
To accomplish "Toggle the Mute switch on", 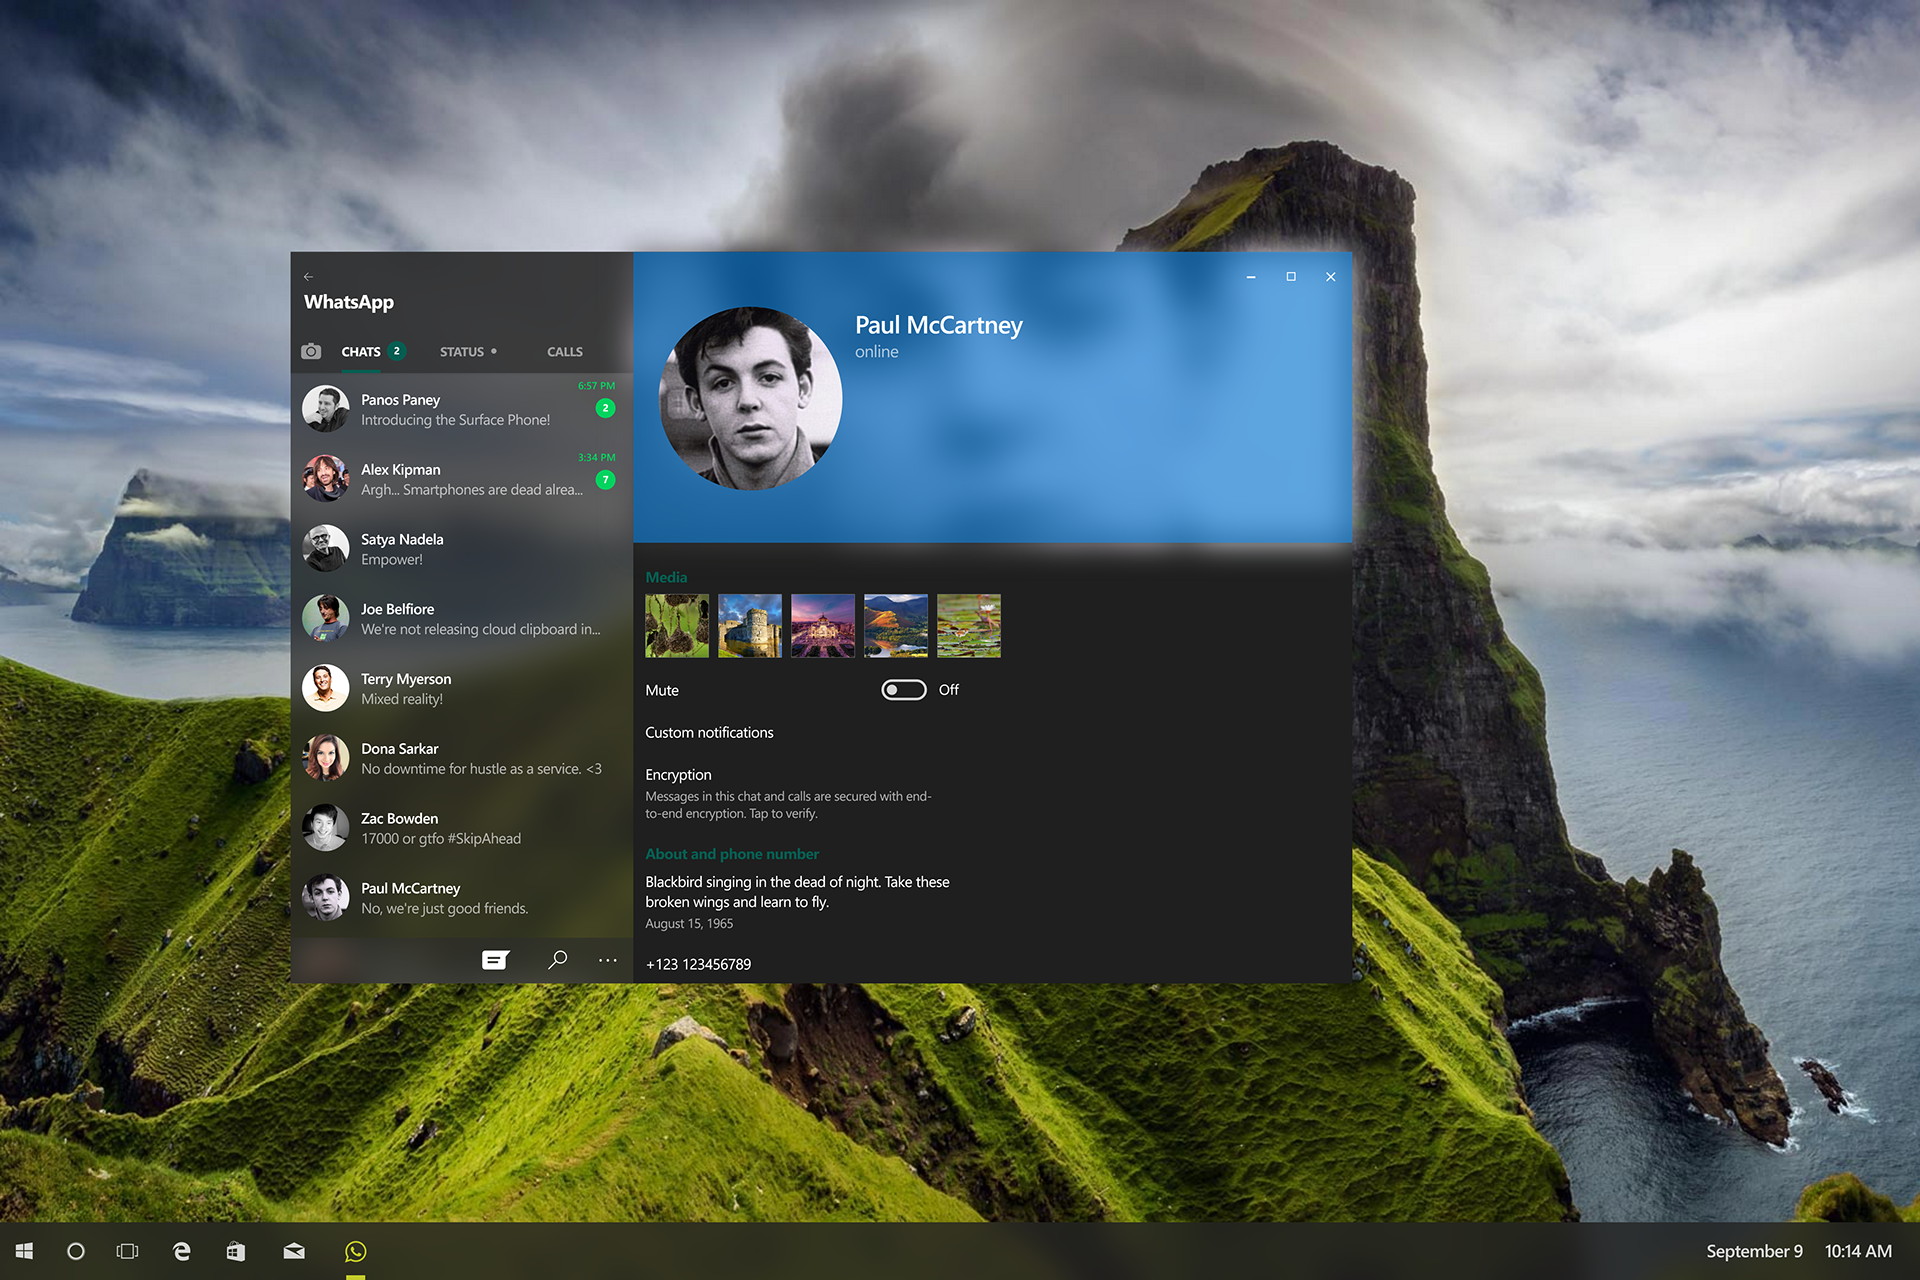I will [904, 690].
